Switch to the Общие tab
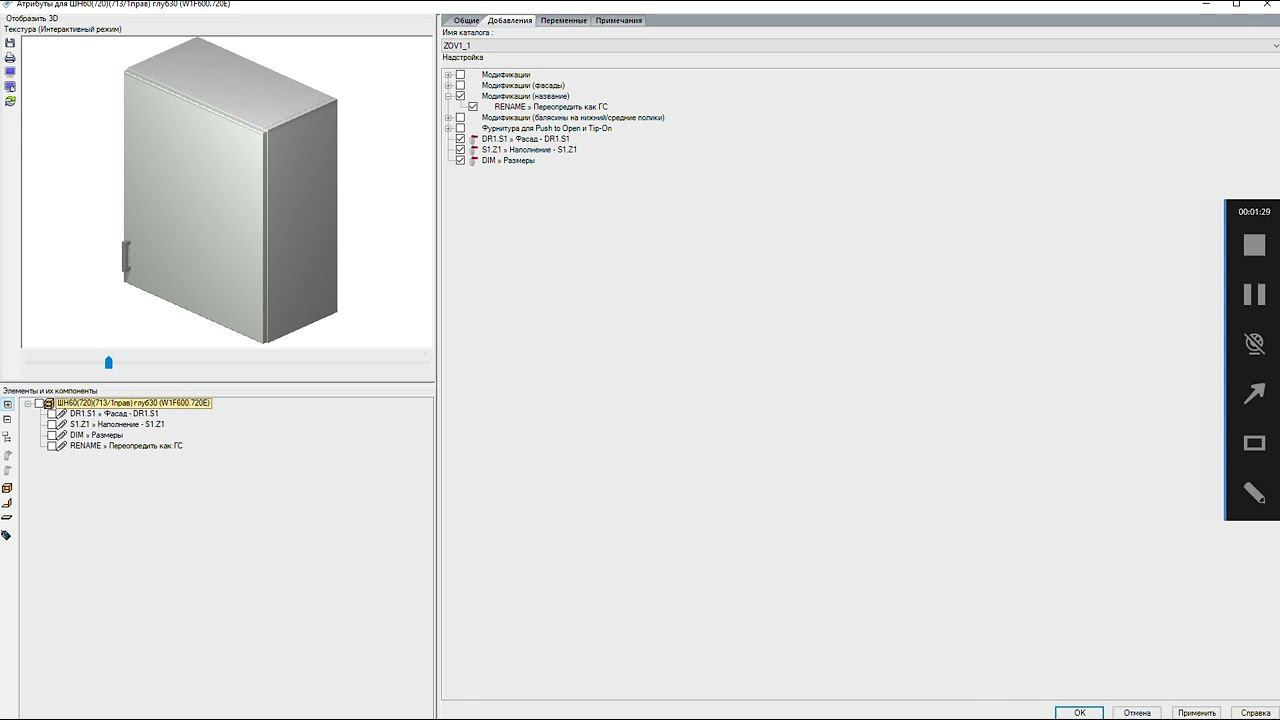This screenshot has height=720, width=1280. point(466,20)
